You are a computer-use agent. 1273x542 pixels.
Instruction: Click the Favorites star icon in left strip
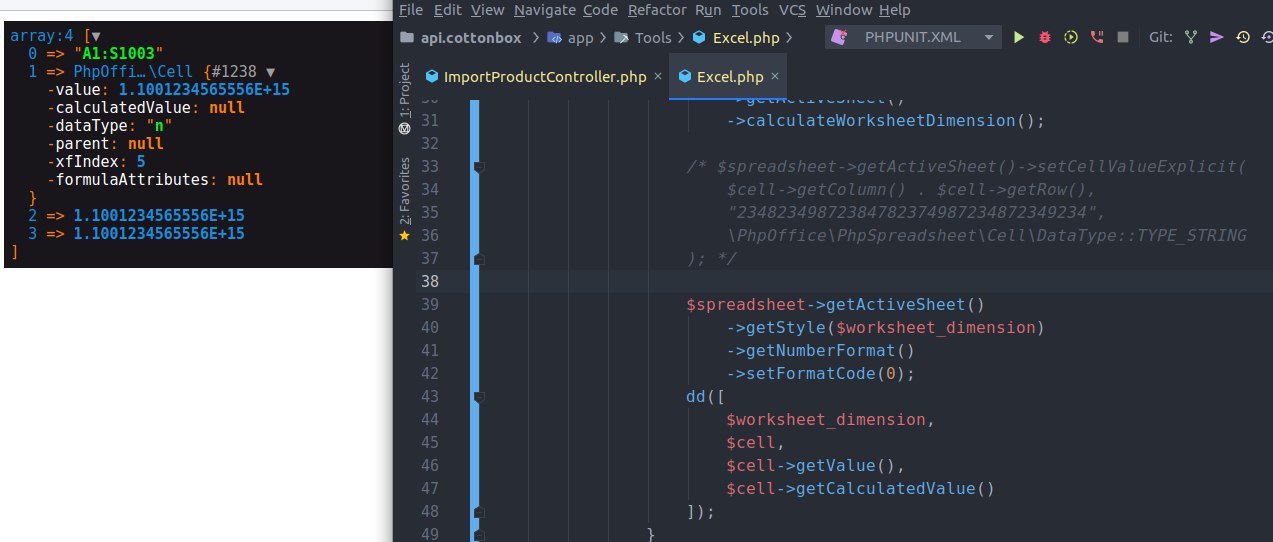405,235
